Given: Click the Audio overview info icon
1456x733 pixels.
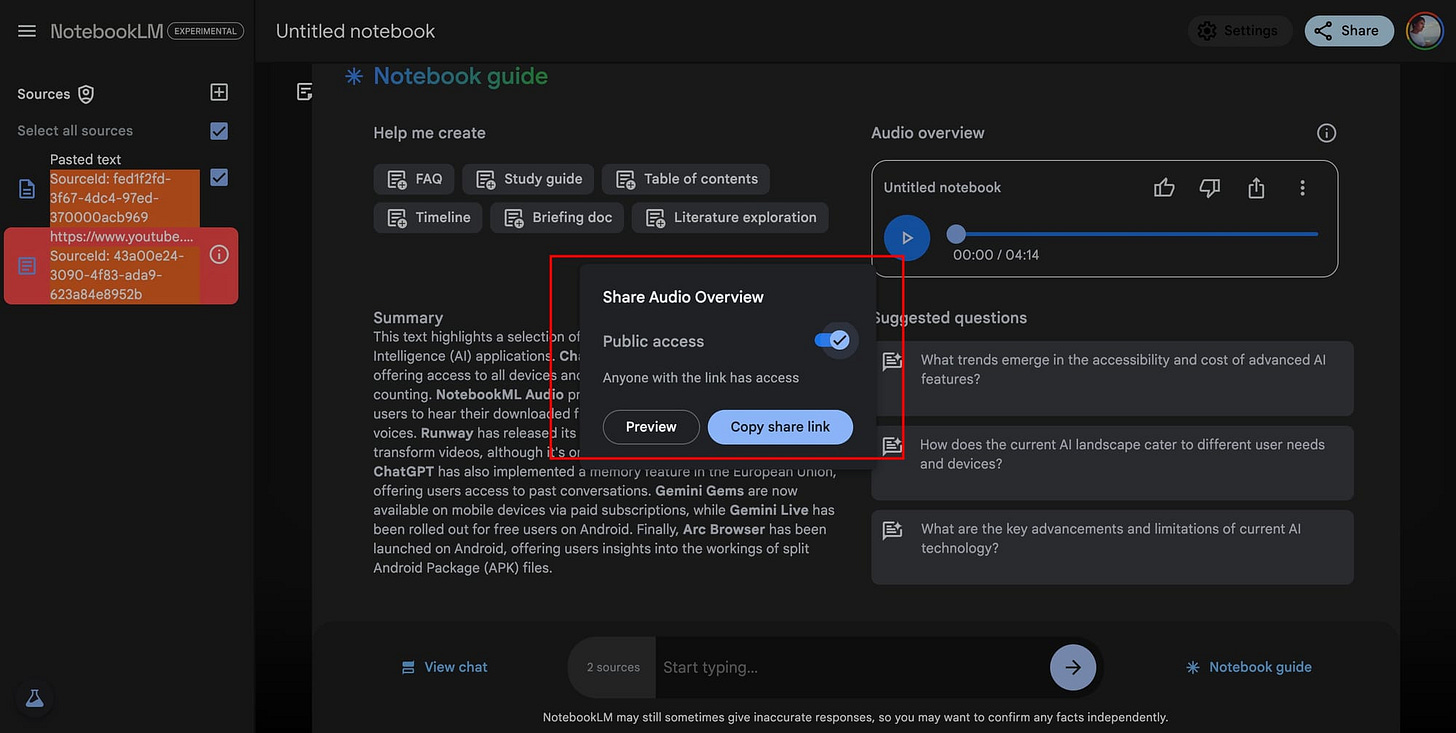Looking at the screenshot, I should click(1326, 133).
